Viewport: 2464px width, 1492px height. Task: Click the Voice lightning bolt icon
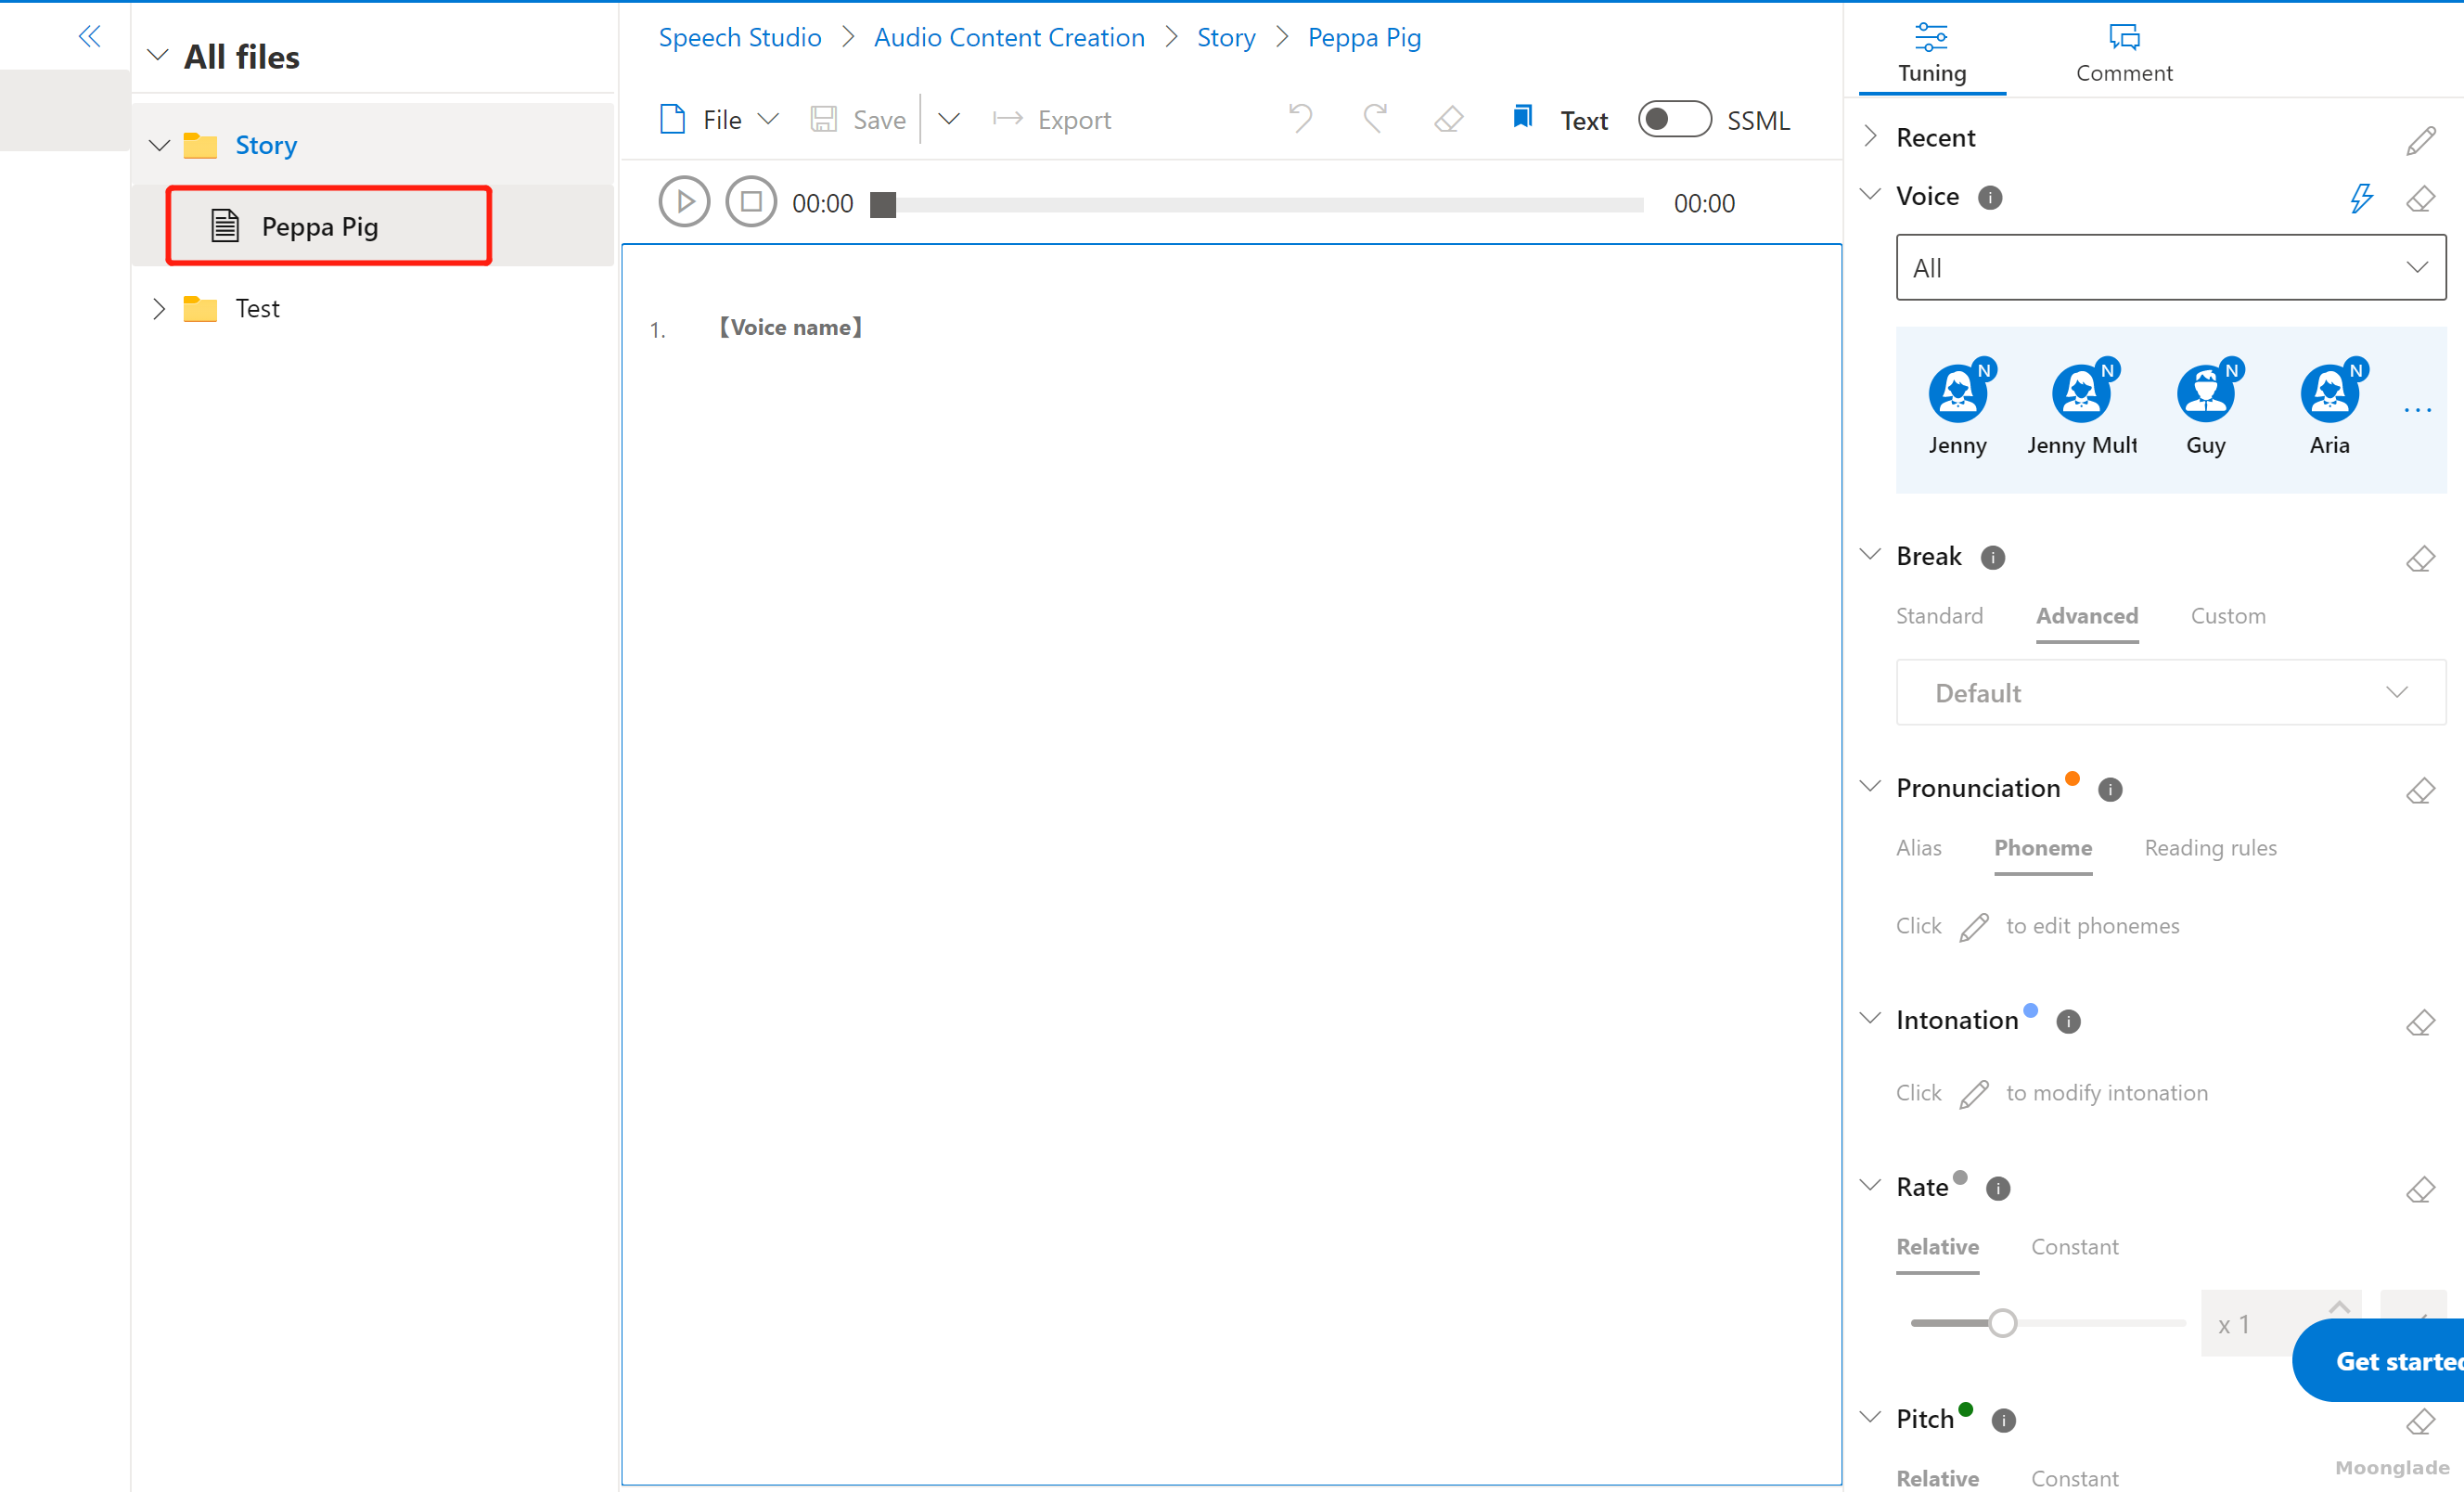tap(2360, 197)
